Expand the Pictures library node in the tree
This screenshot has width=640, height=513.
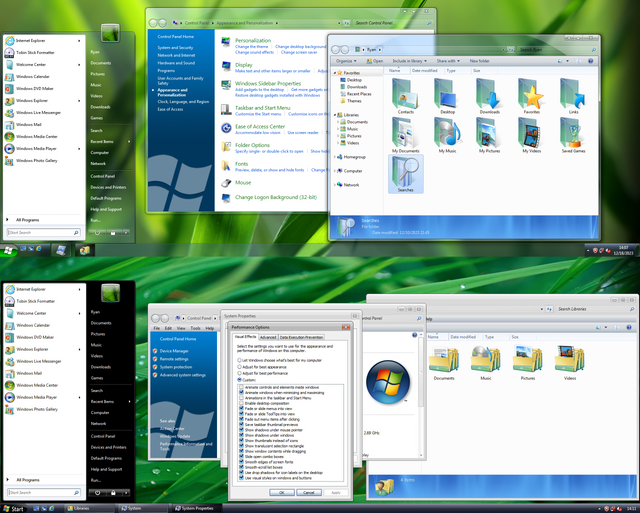(338, 136)
